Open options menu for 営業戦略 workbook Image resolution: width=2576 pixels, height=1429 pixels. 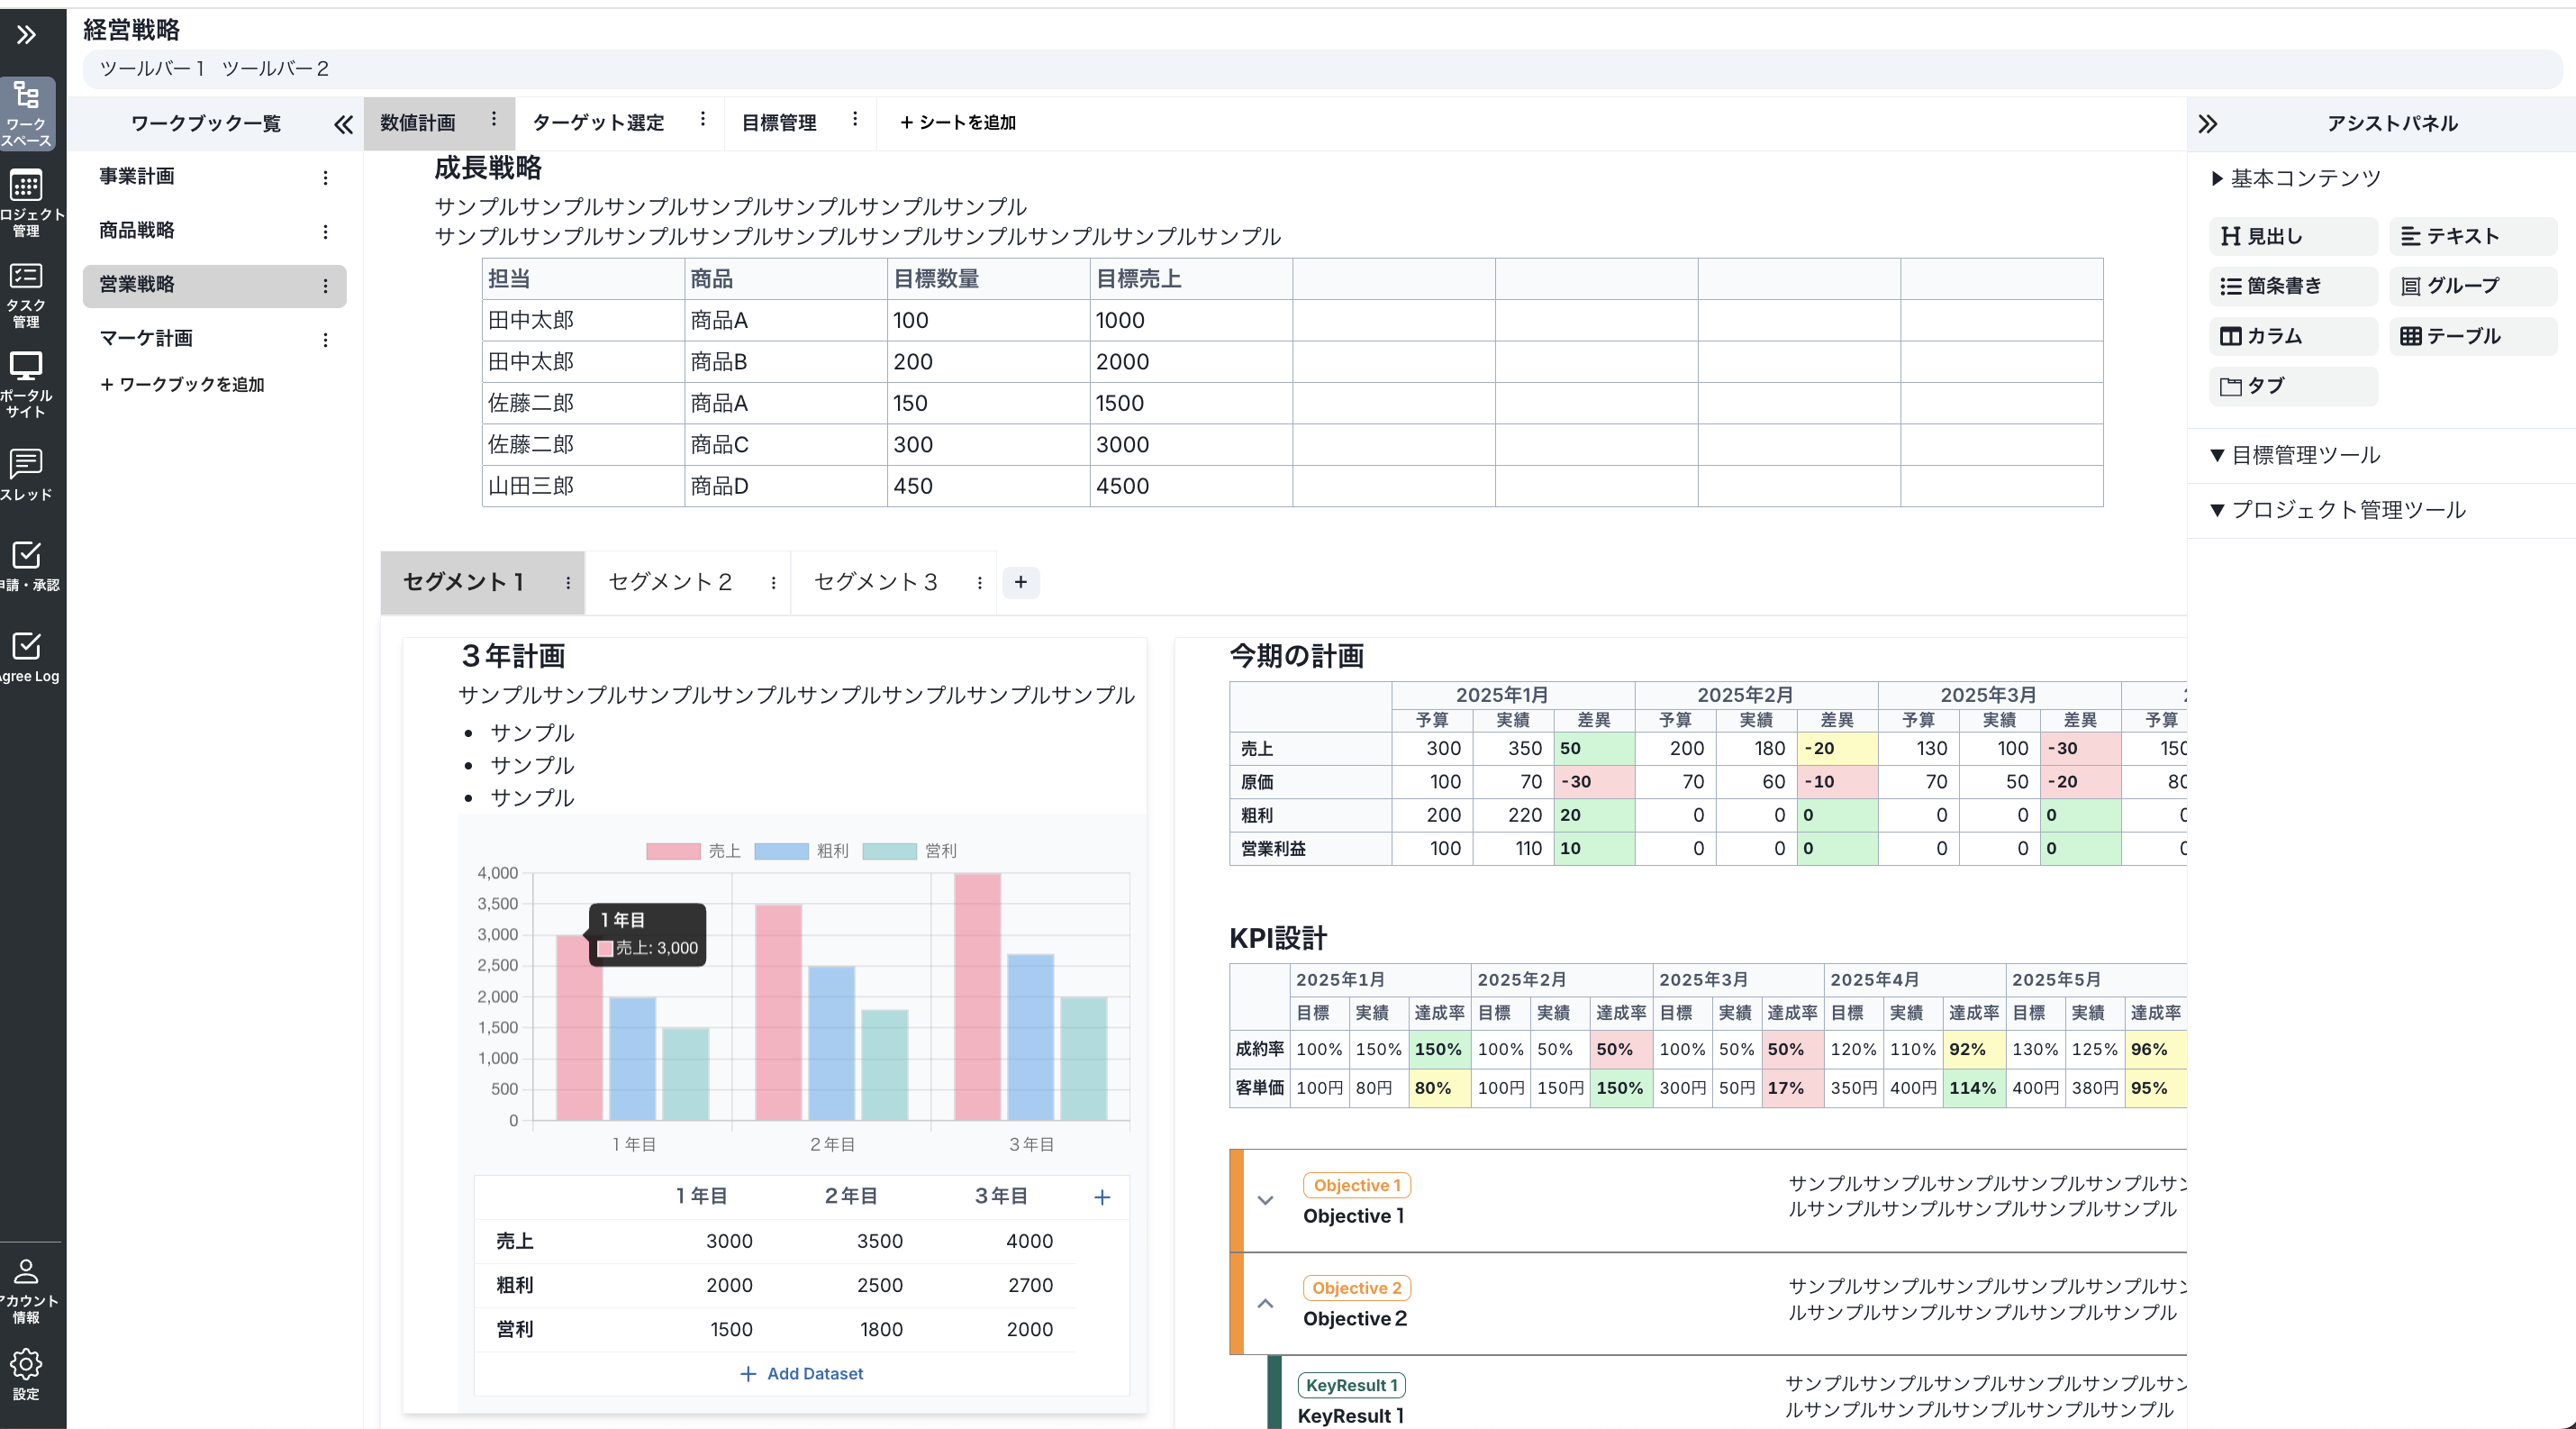click(325, 285)
